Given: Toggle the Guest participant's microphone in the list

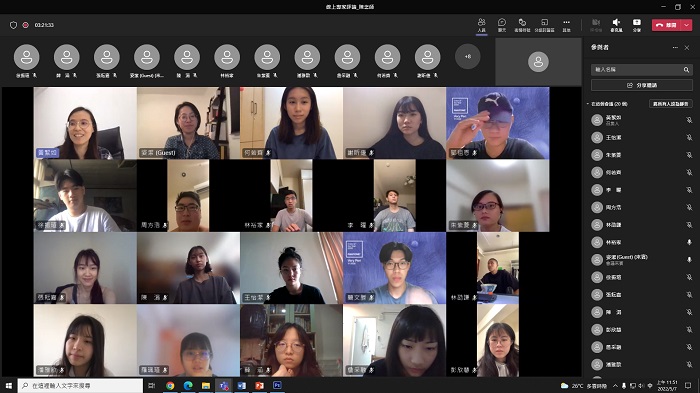Looking at the screenshot, I should (689, 259).
